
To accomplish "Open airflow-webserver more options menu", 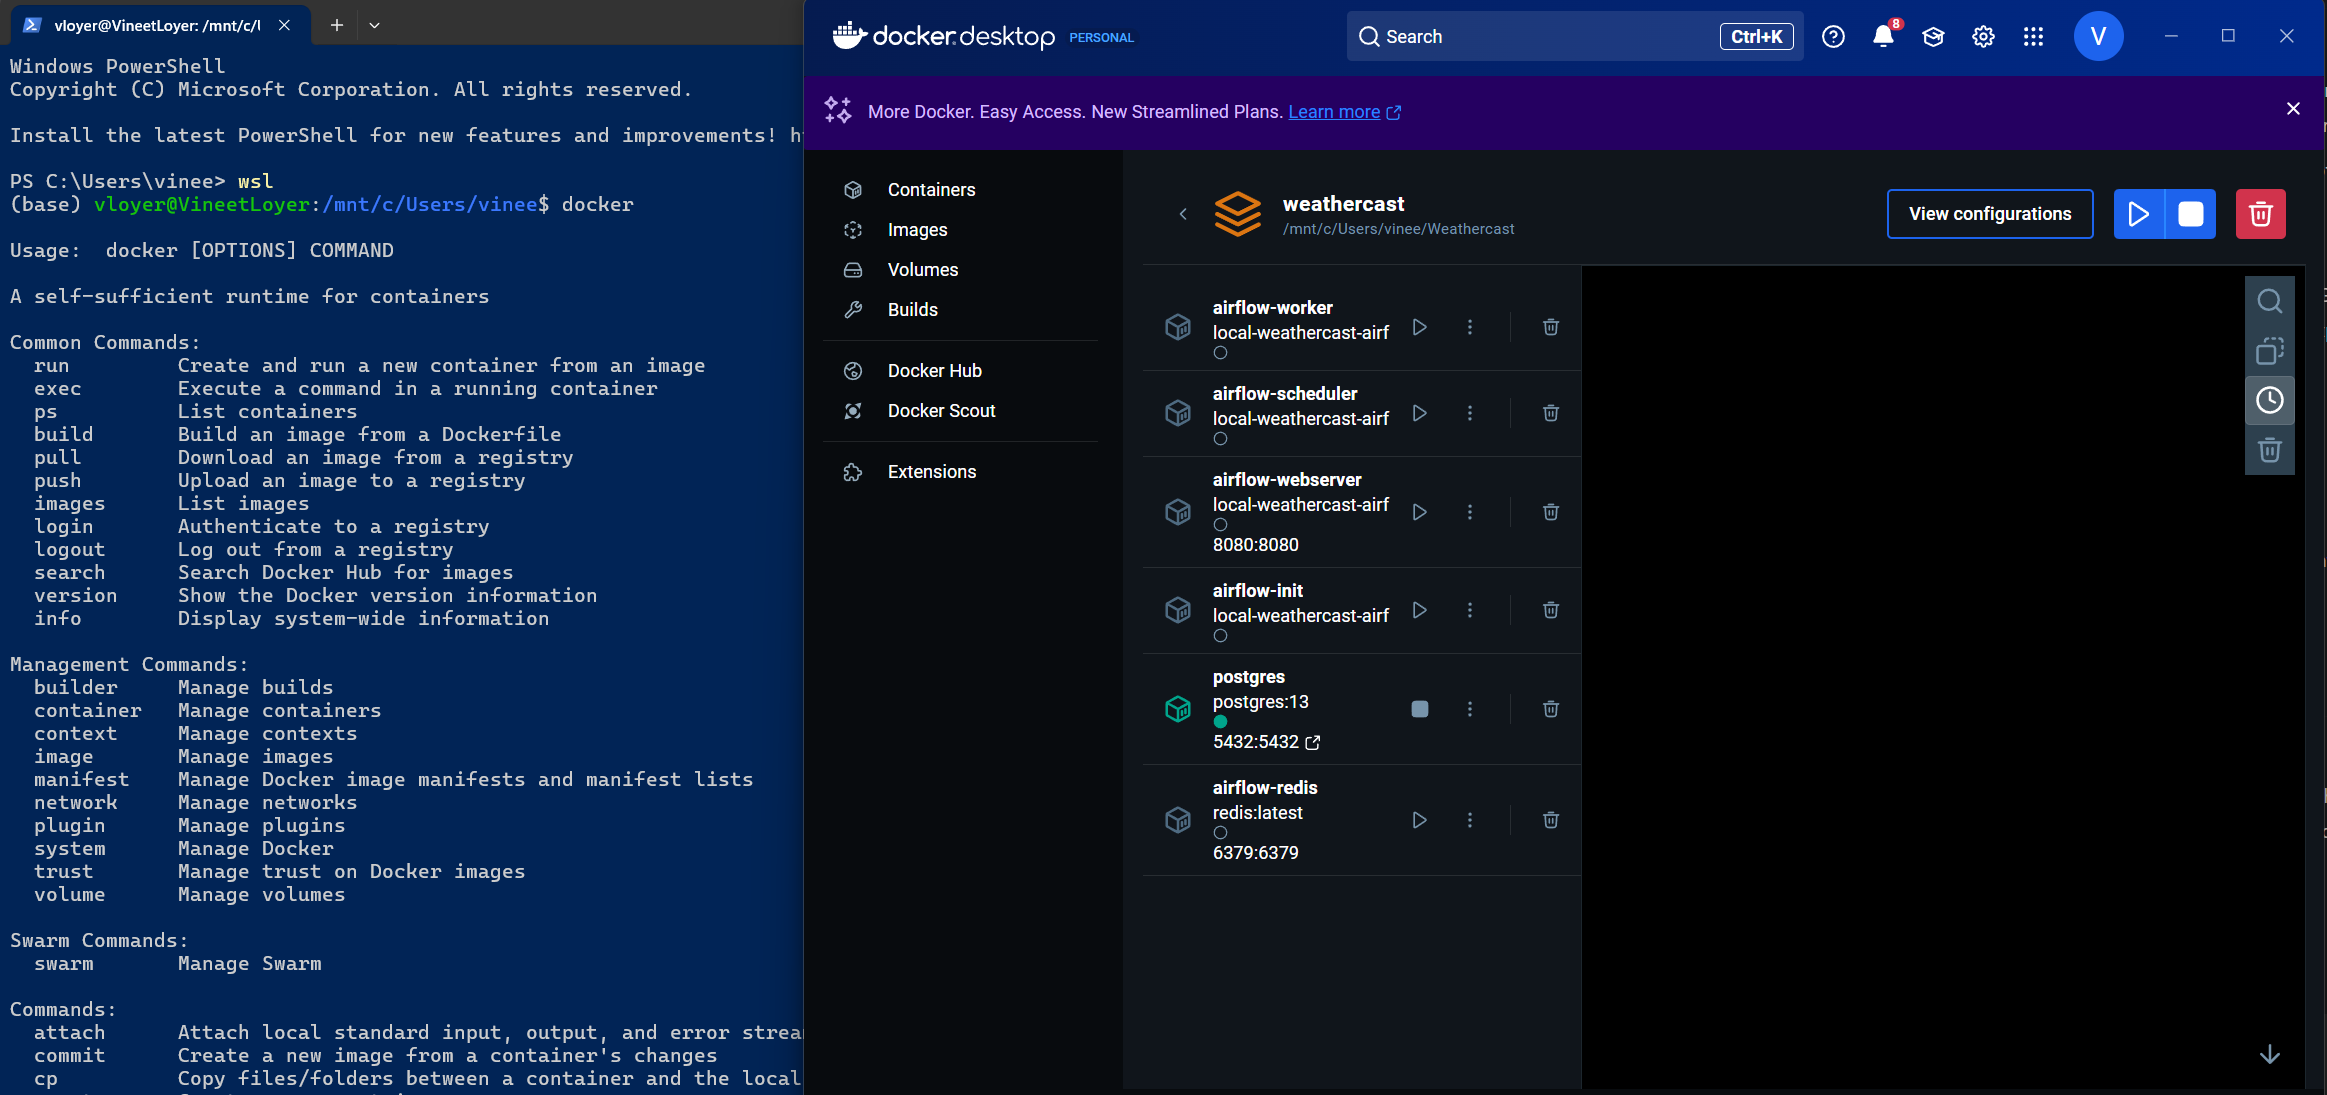I will click(1469, 512).
